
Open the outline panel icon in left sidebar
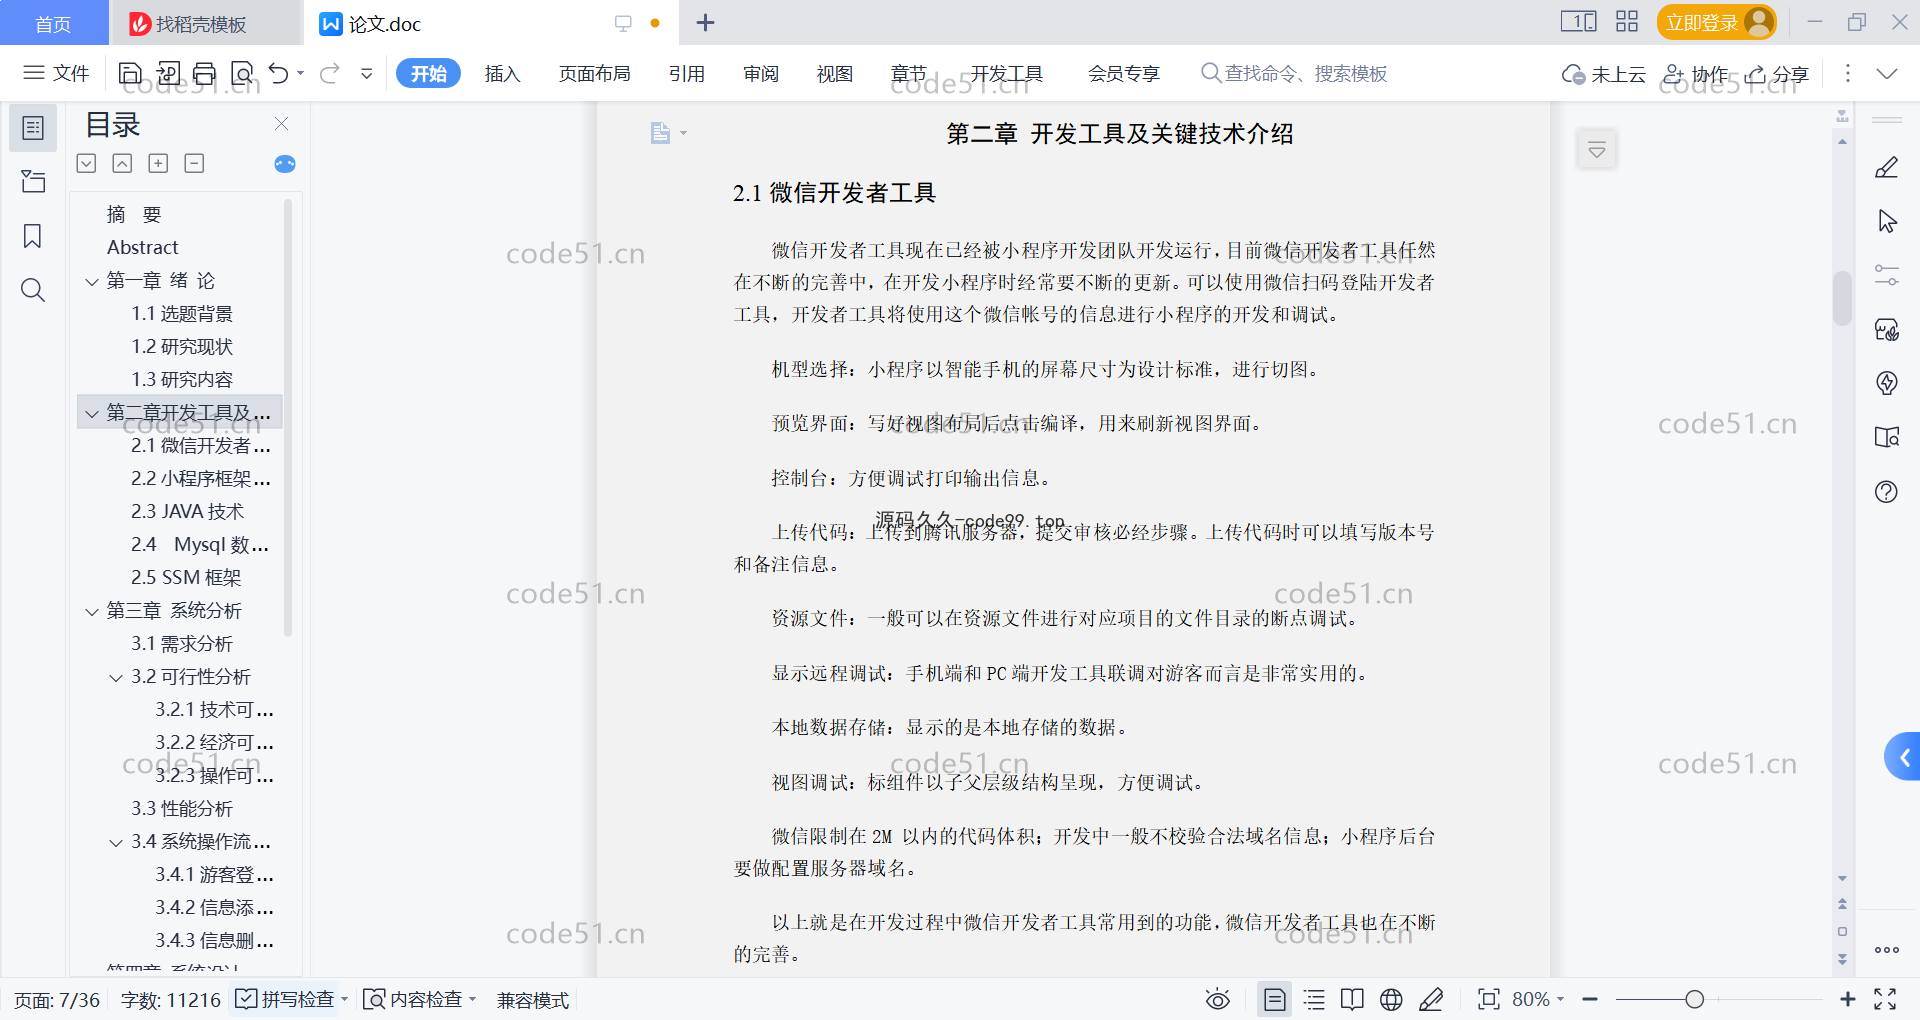point(33,128)
